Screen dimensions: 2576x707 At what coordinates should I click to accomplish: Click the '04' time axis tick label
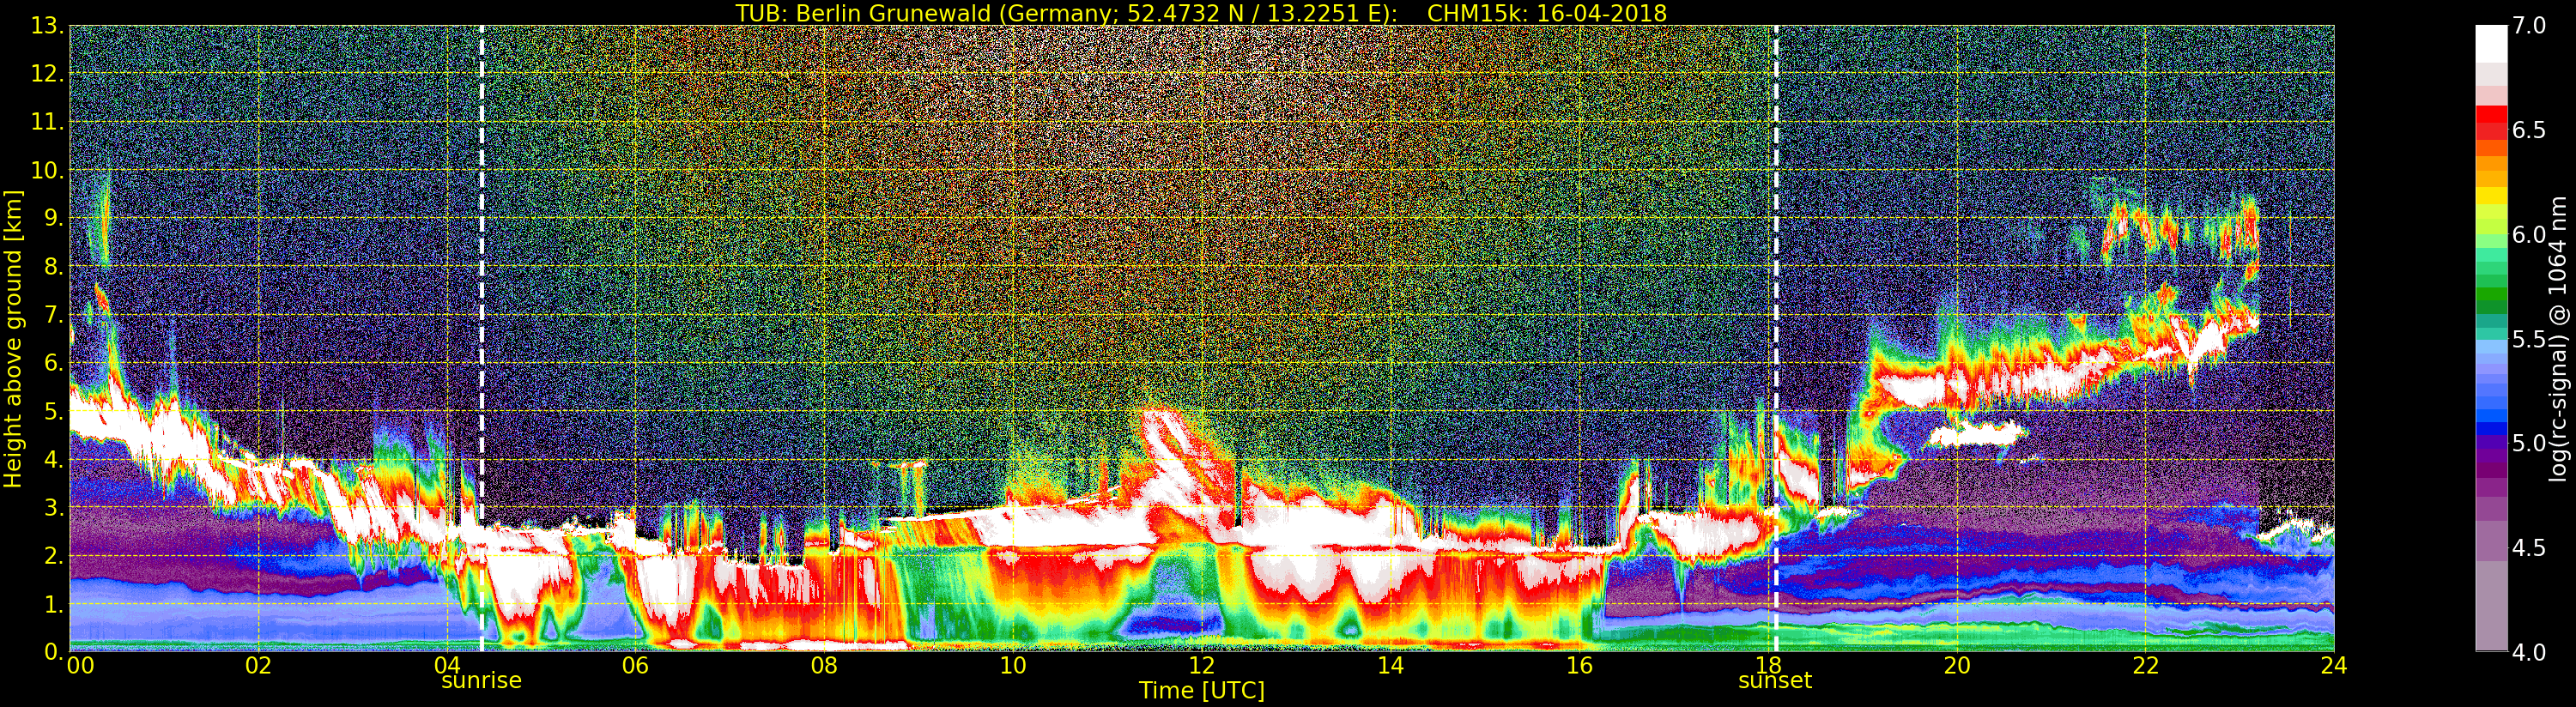pyautogui.click(x=447, y=666)
